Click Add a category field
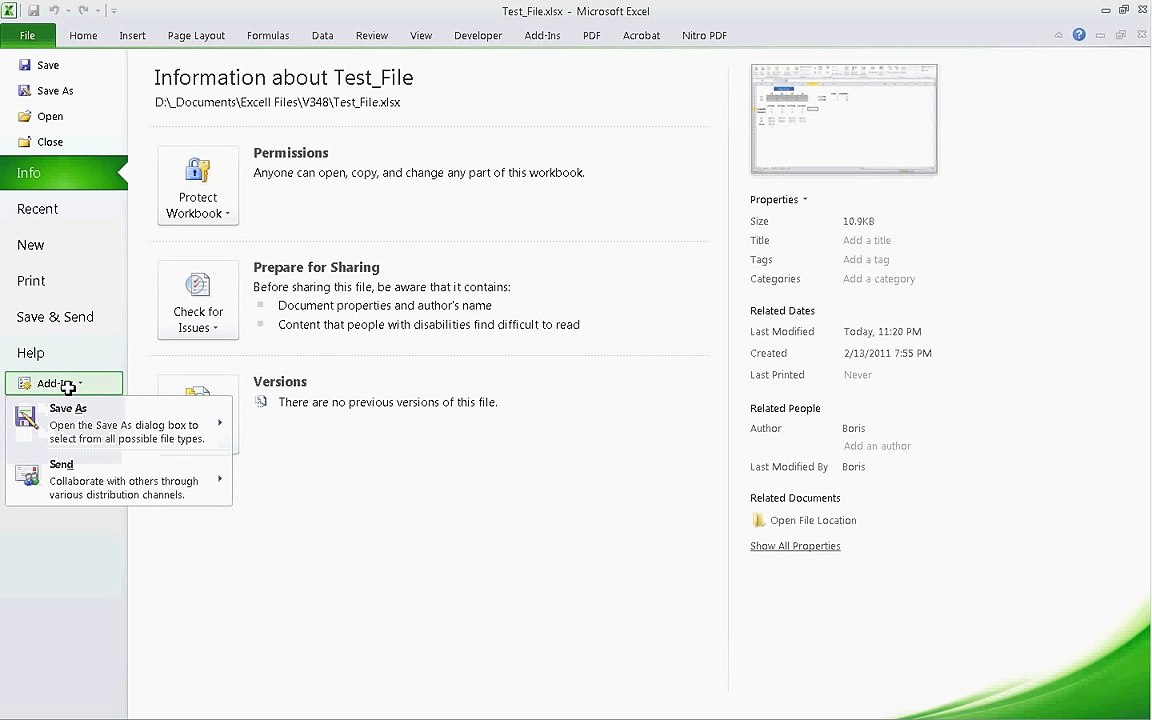The width and height of the screenshot is (1152, 720). [x=879, y=278]
